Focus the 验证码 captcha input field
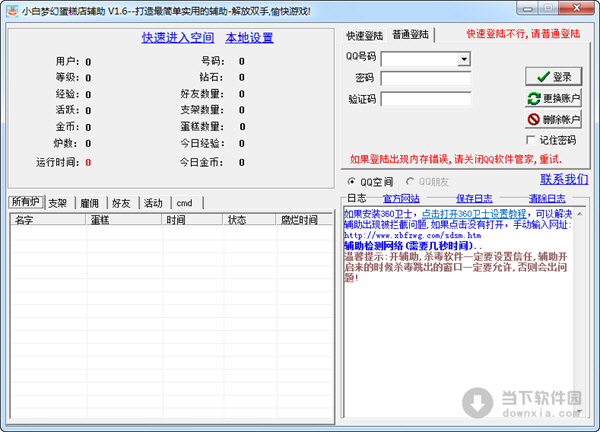This screenshot has height=432, width=600. [x=426, y=99]
